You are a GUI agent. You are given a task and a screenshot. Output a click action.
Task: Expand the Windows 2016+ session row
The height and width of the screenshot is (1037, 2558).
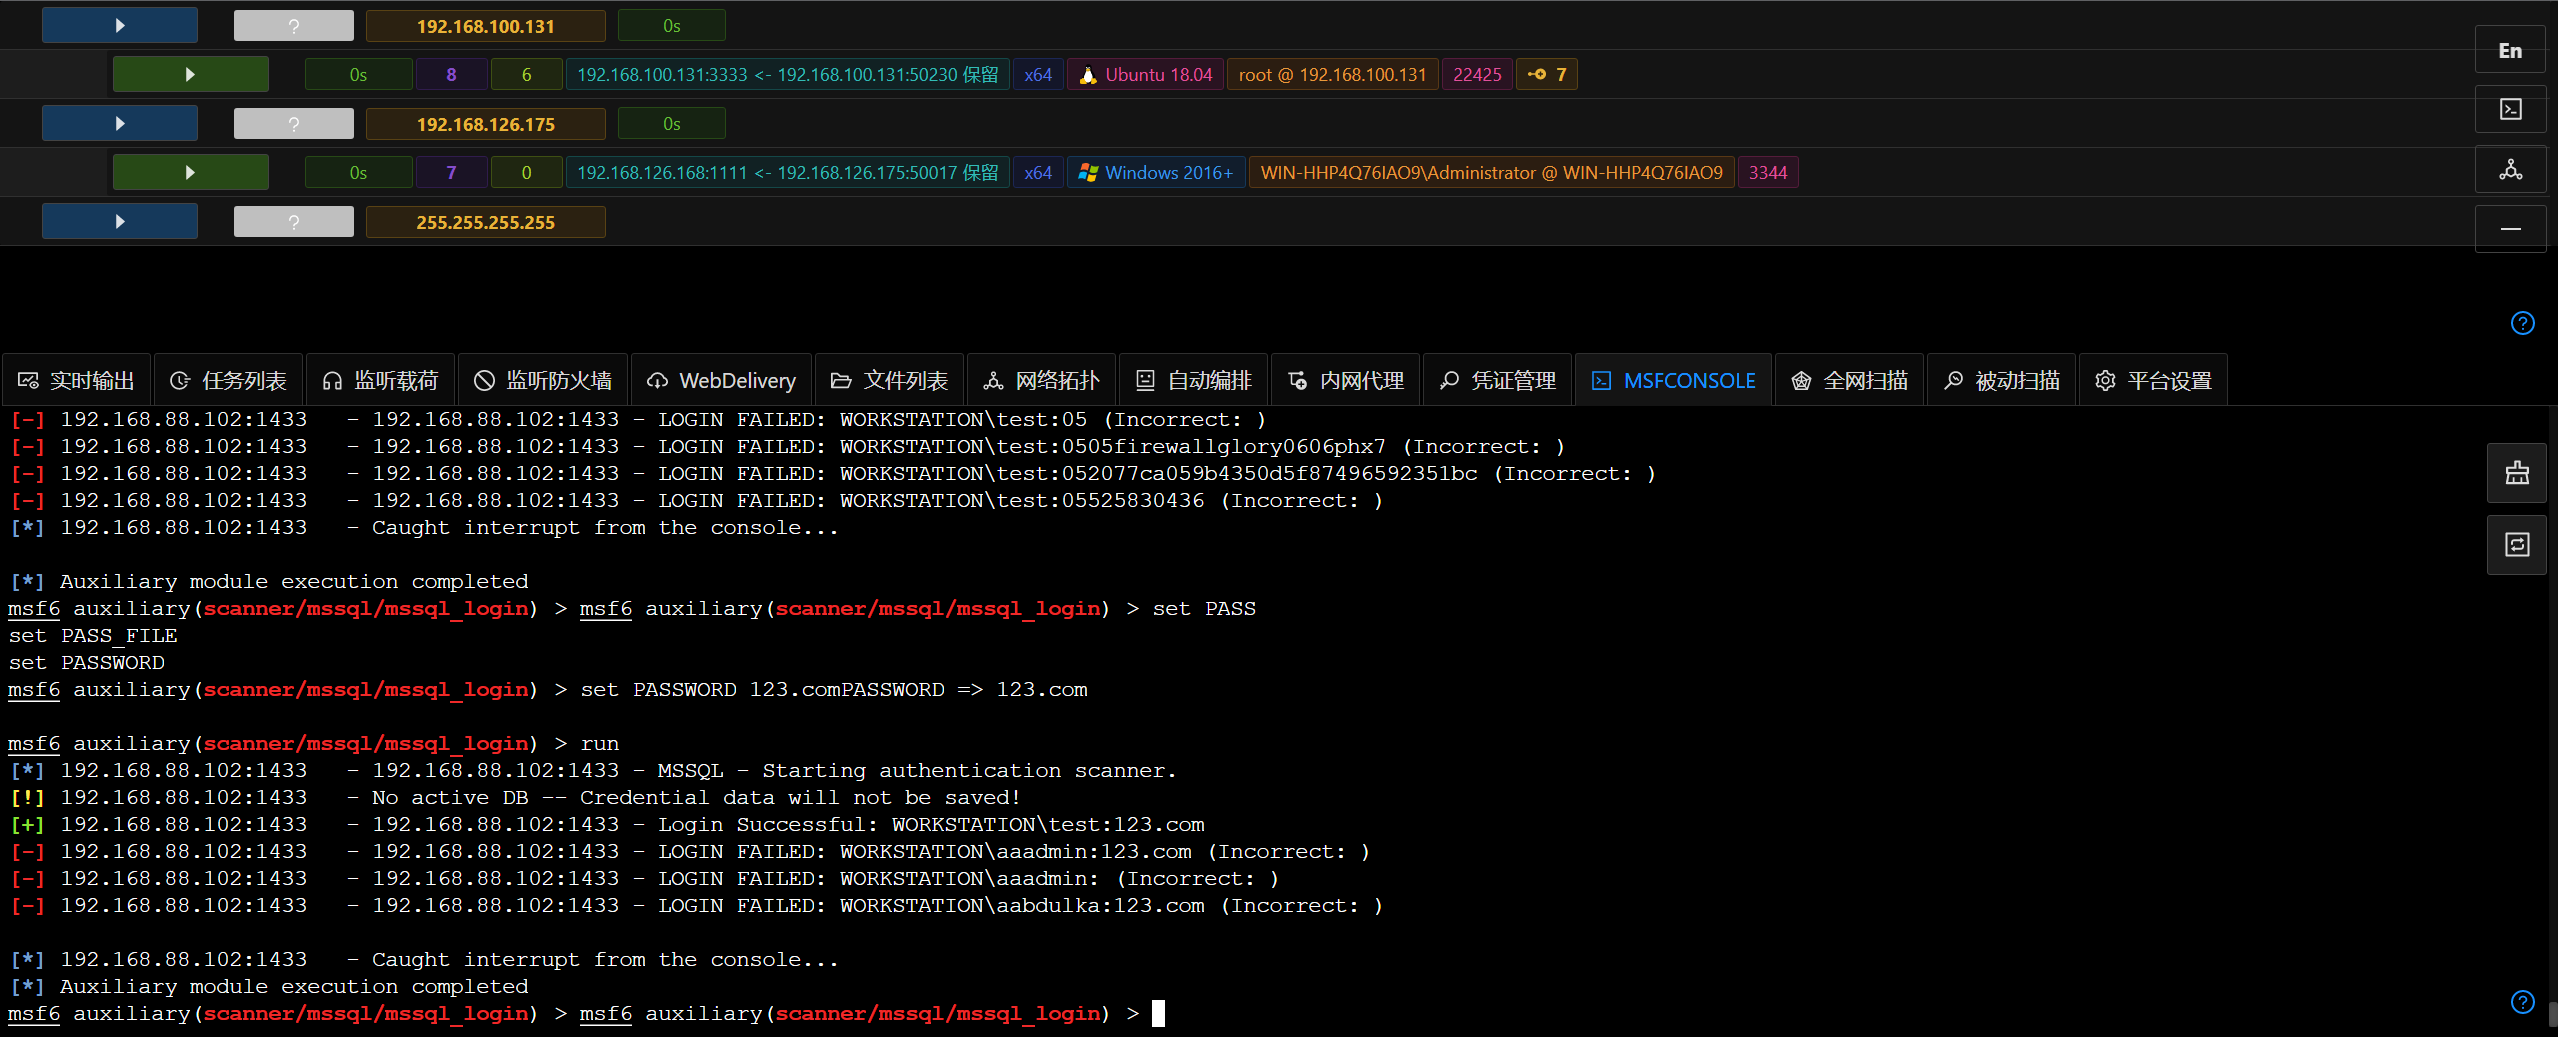(x=190, y=172)
